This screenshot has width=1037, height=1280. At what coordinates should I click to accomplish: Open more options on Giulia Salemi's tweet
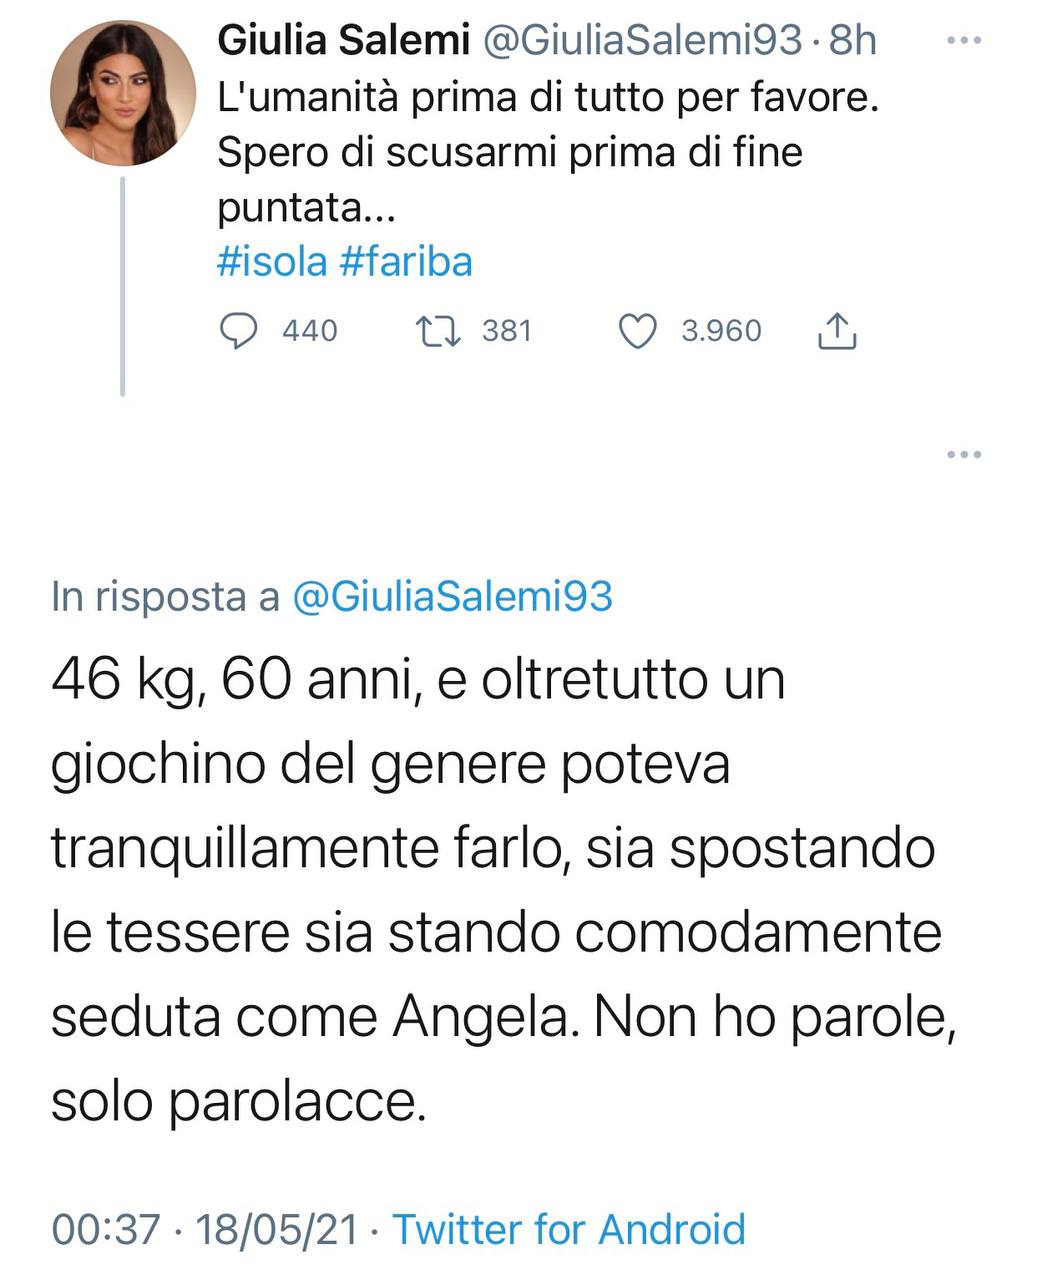[x=963, y=41]
